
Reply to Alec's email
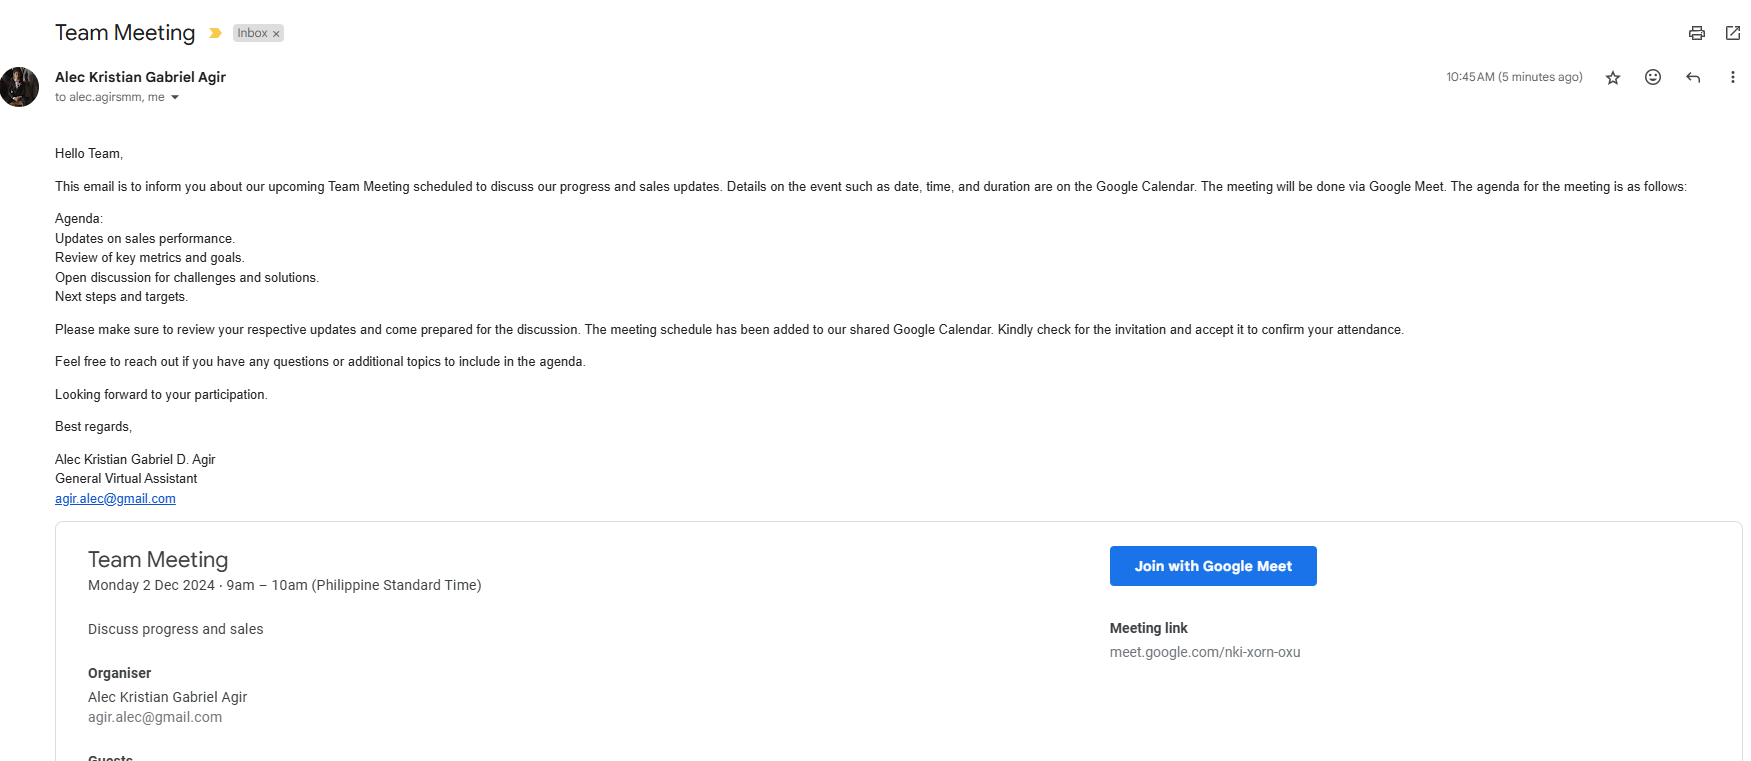1693,77
